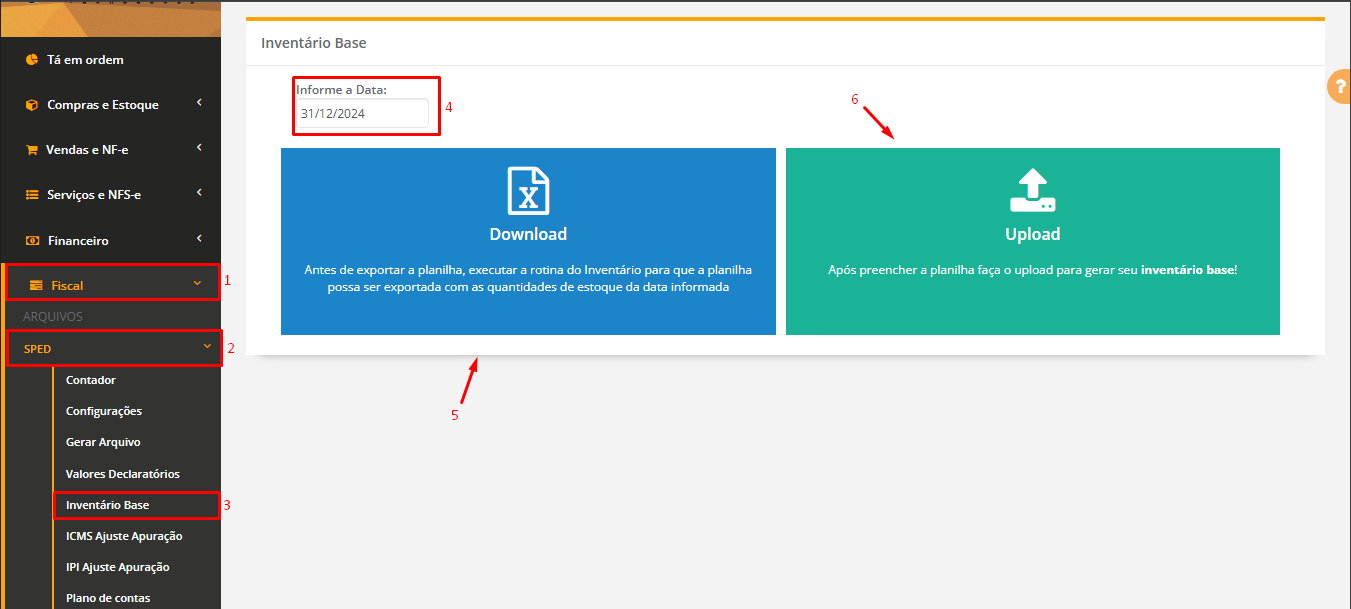The width and height of the screenshot is (1351, 609).
Task: Go to Gerar Arquivo in SPED menu
Action: (103, 442)
